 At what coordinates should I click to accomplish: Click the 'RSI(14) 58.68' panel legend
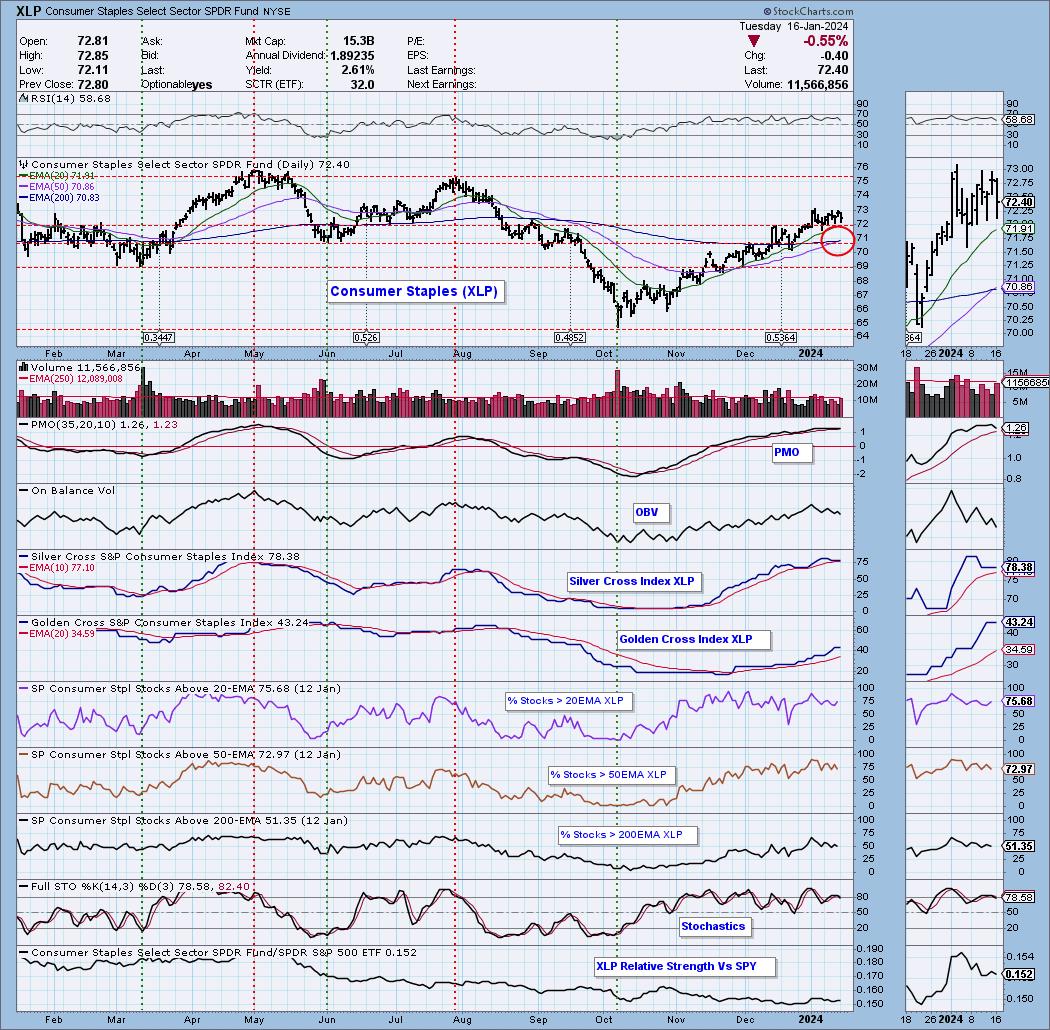click(64, 98)
